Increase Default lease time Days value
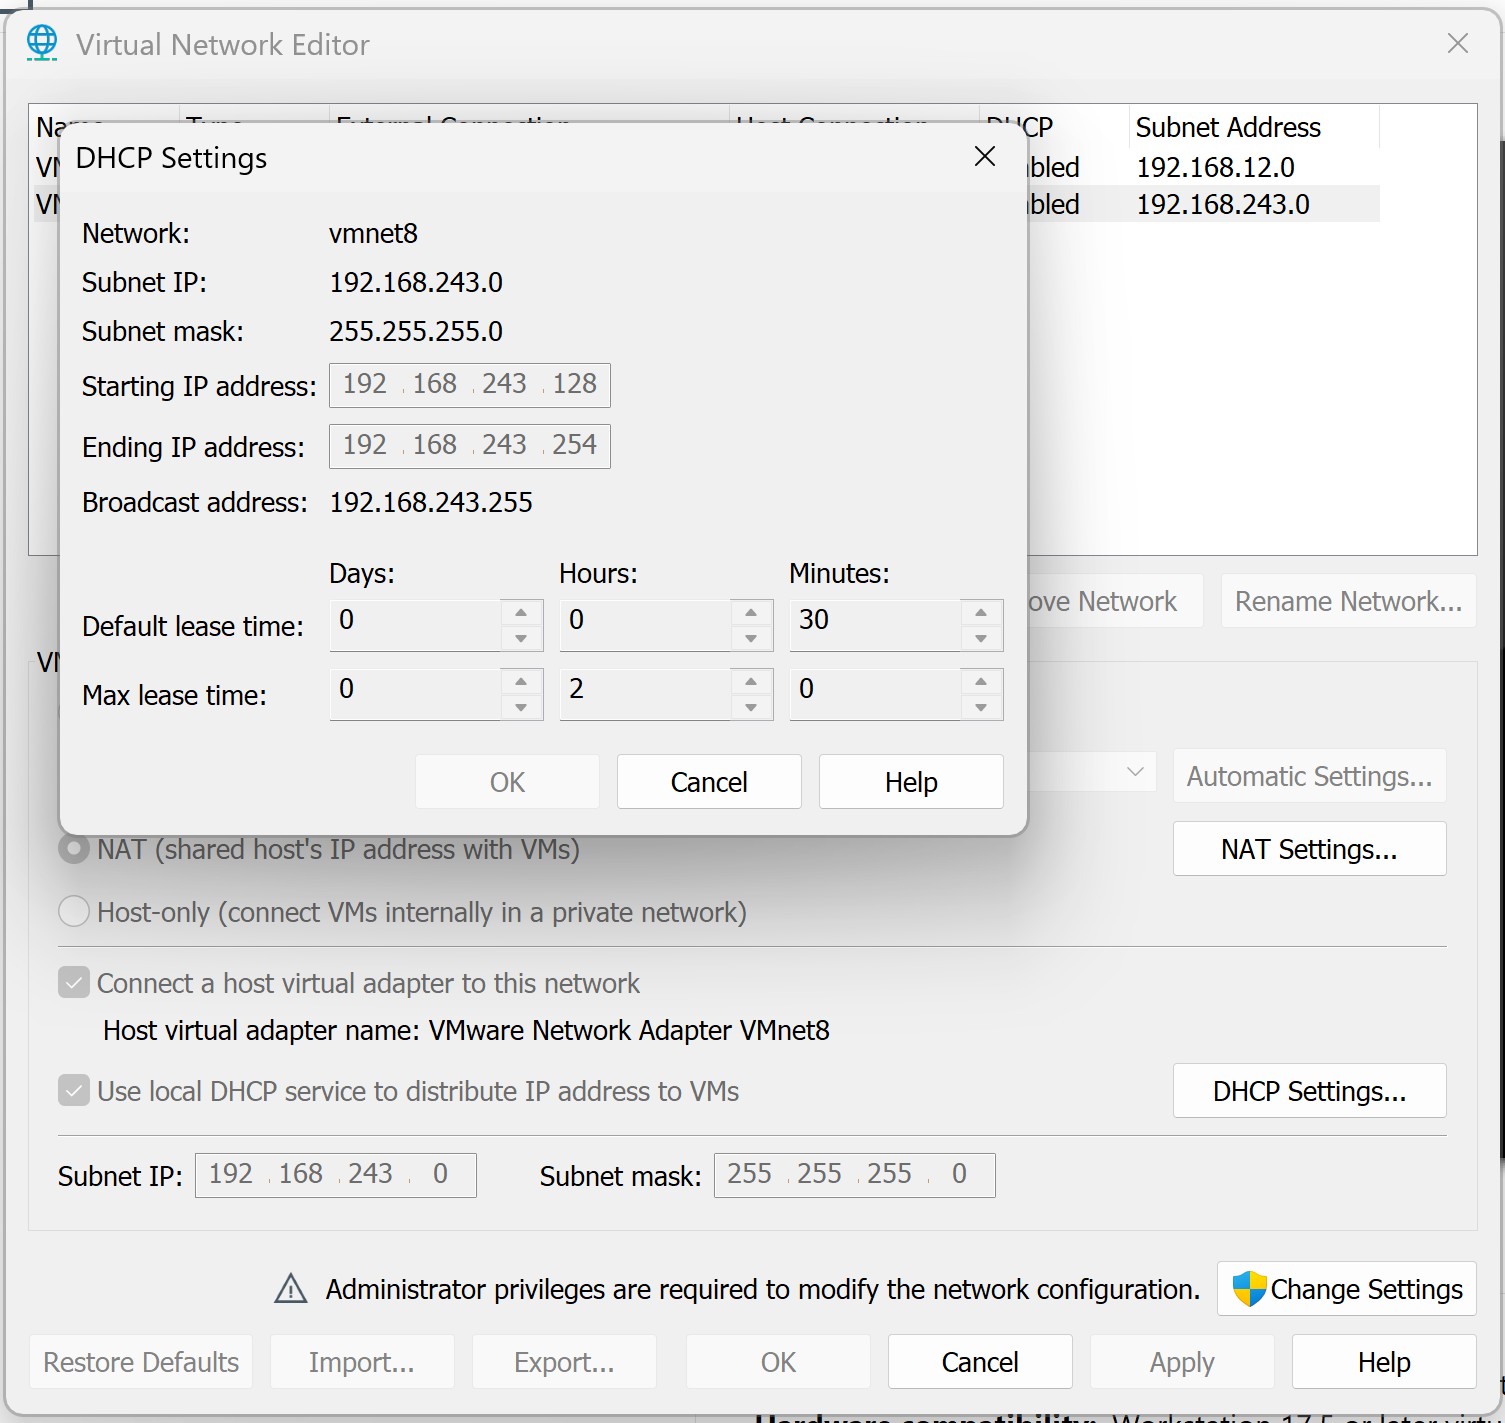 click(521, 613)
